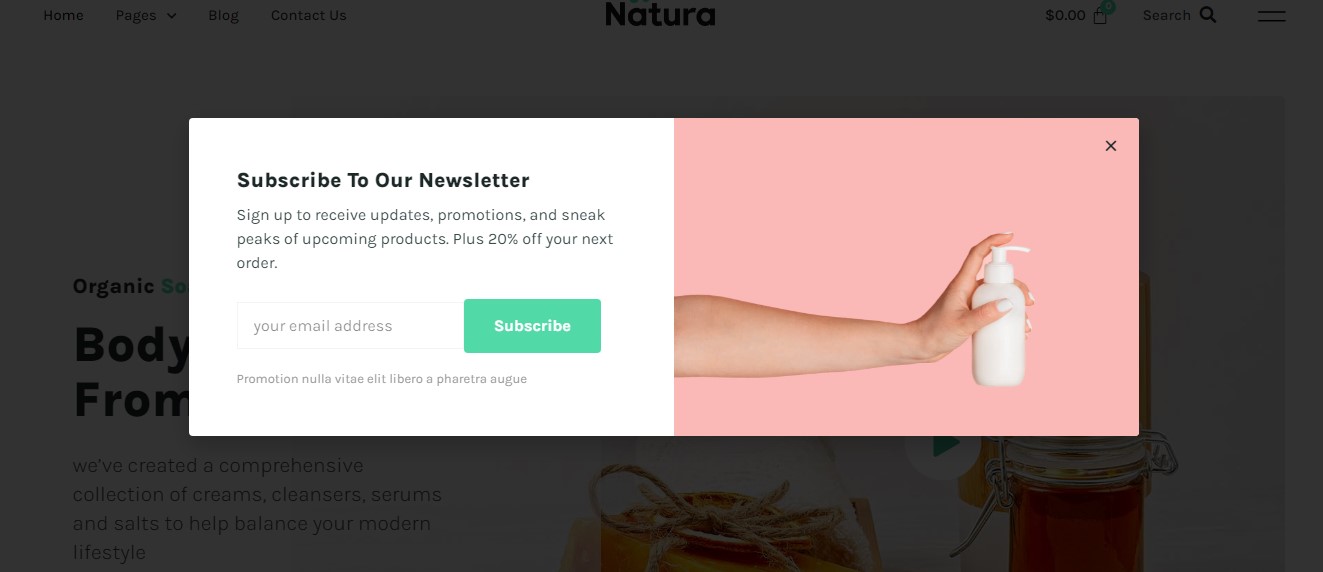Open the Home menu item

point(63,15)
